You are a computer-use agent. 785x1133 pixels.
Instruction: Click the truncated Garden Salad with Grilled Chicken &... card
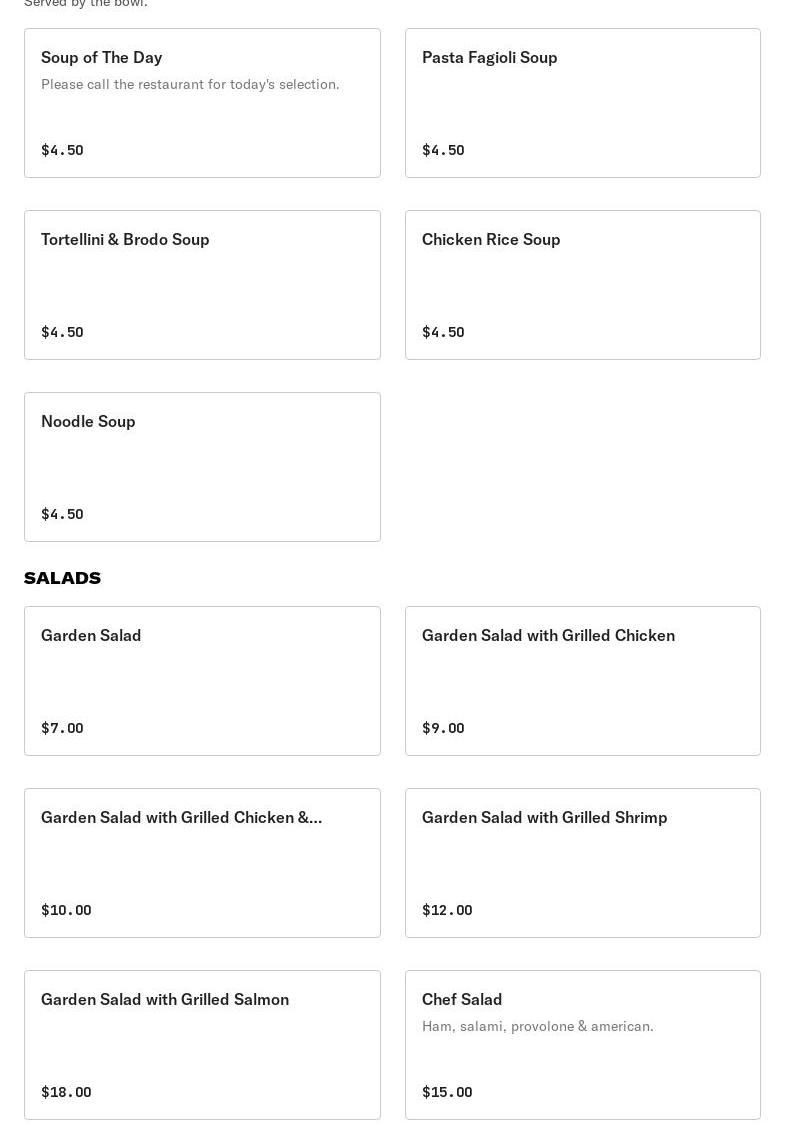(x=202, y=863)
